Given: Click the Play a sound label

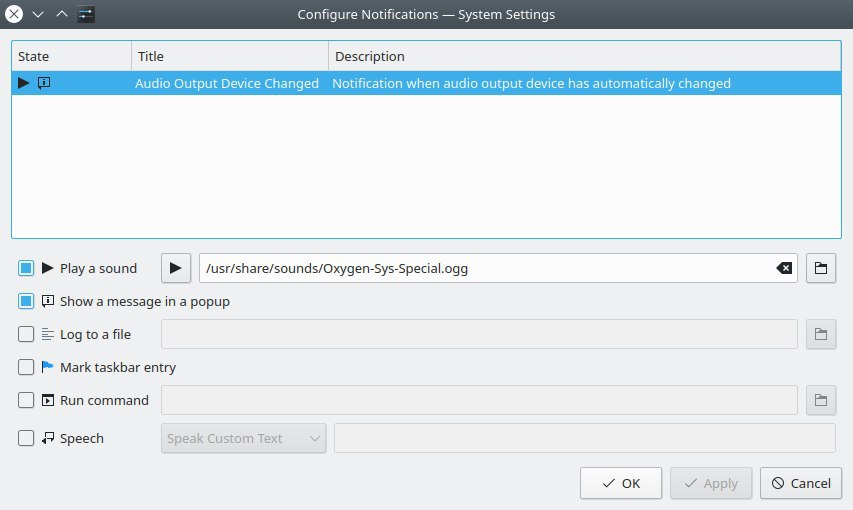Looking at the screenshot, I should 98,268.
